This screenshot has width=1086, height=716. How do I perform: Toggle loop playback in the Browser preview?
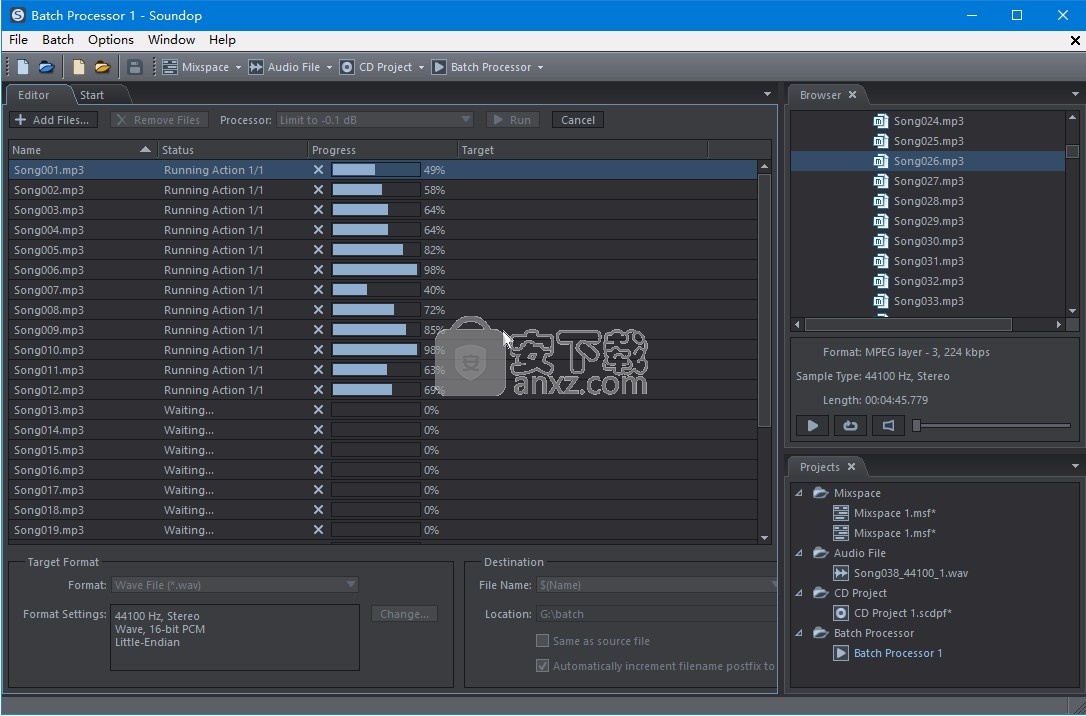[849, 425]
